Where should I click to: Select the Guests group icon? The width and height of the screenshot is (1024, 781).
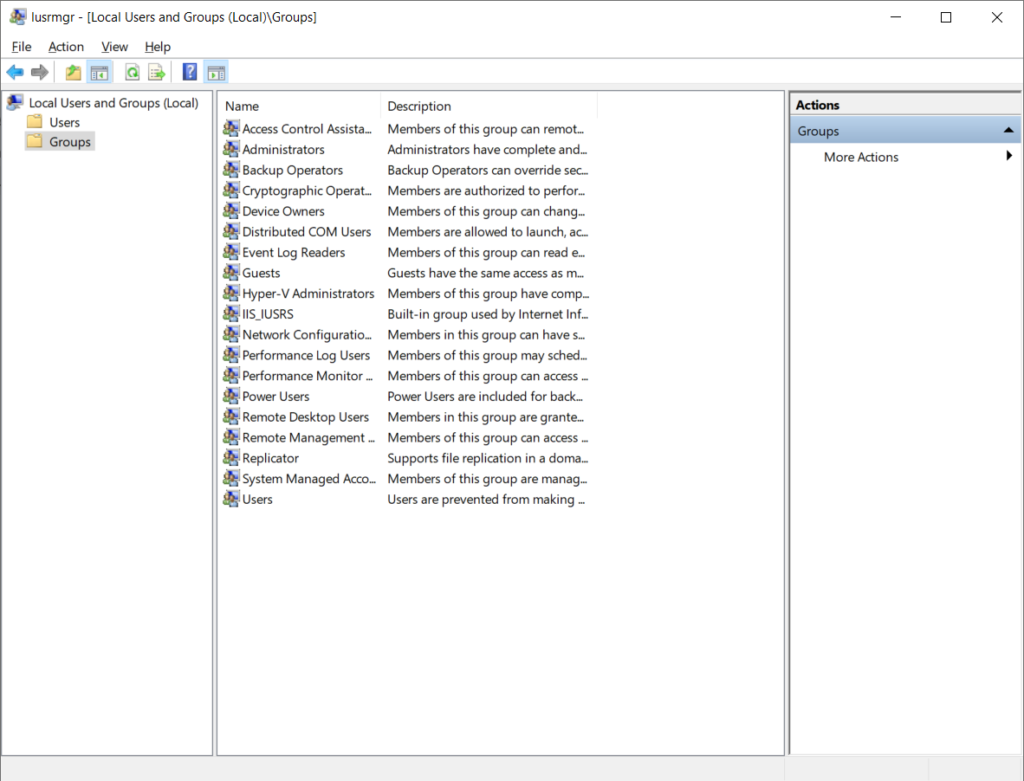pyautogui.click(x=230, y=272)
